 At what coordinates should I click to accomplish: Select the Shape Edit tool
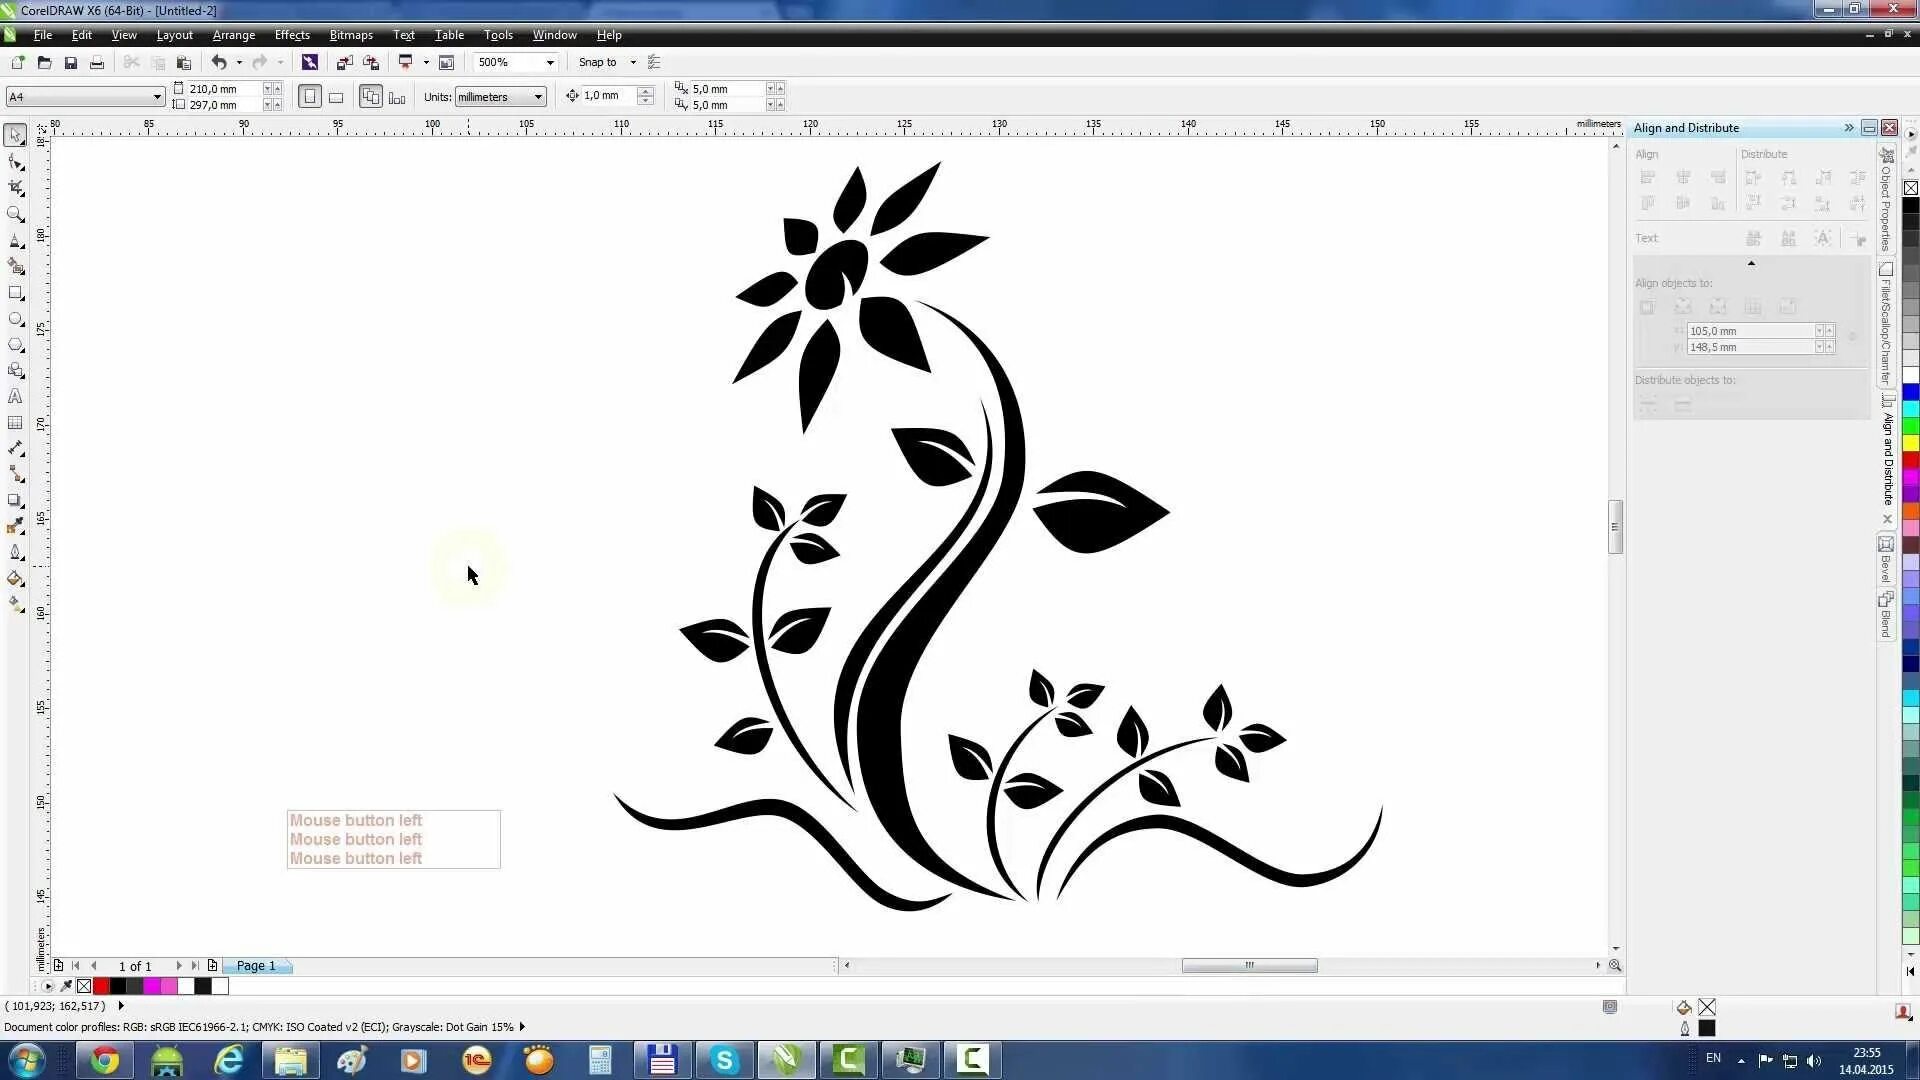[17, 161]
